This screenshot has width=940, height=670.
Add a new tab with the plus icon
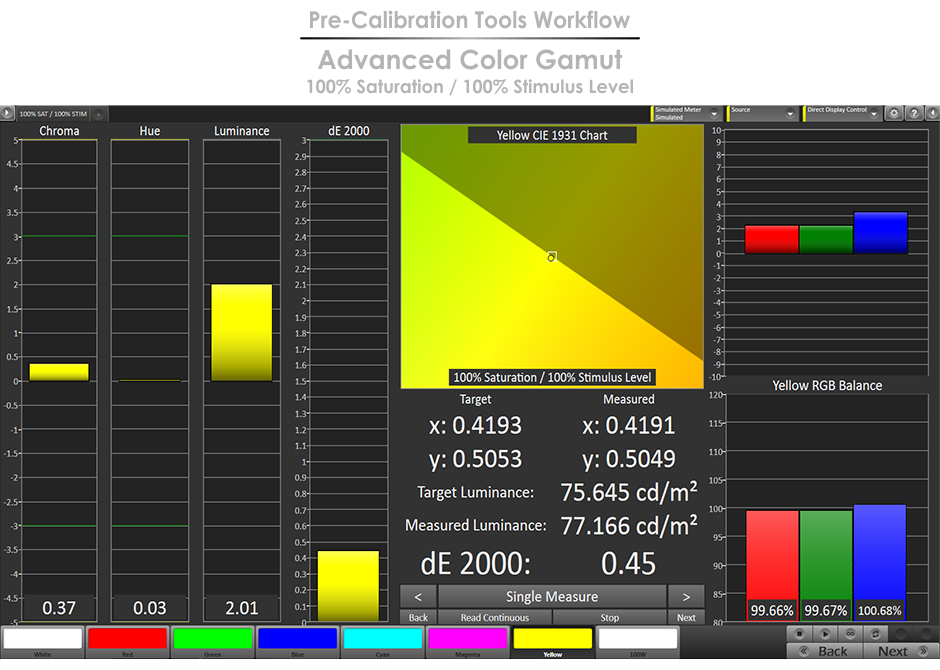[x=99, y=113]
